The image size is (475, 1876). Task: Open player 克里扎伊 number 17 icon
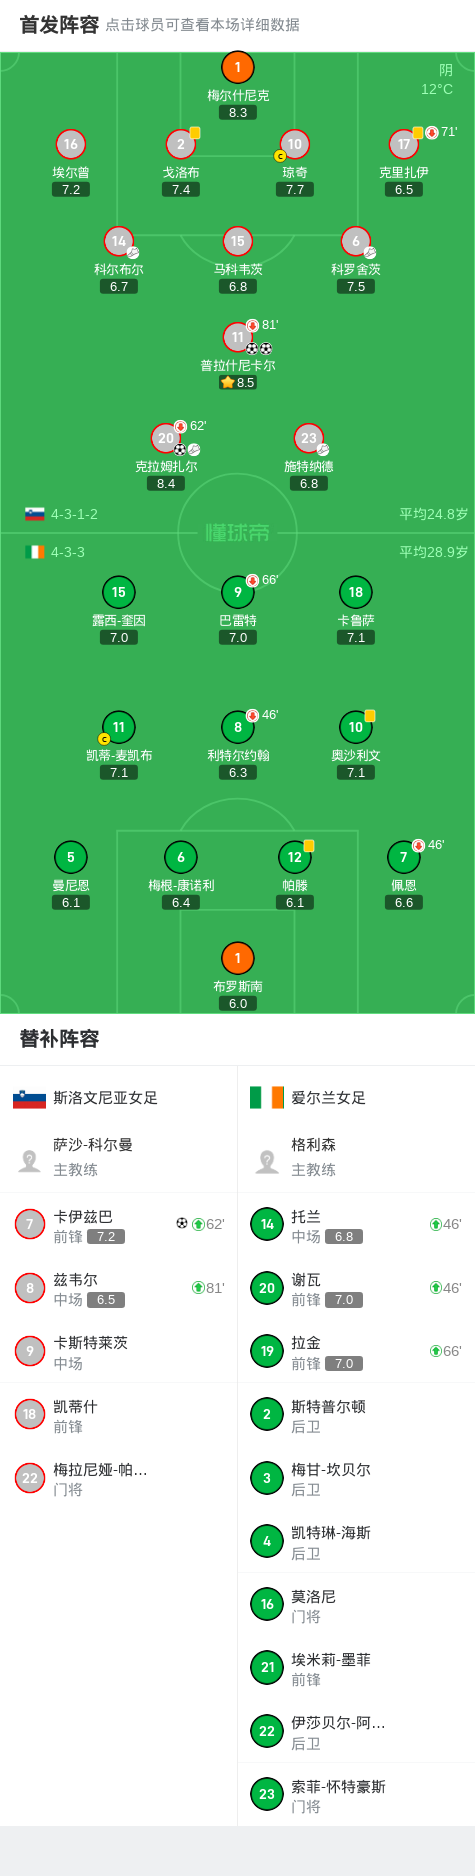coord(403,144)
